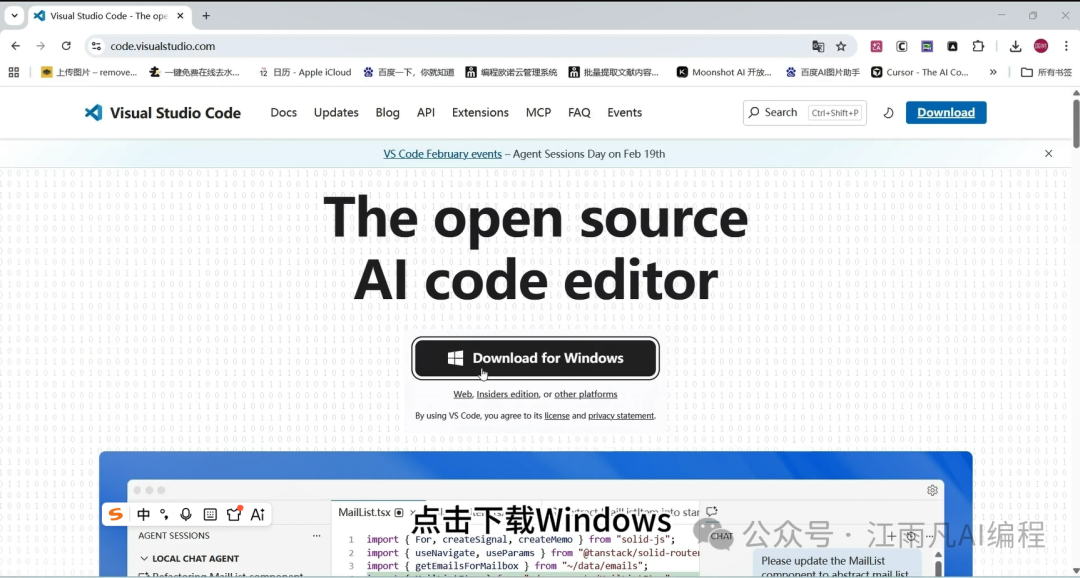Open the MCP page

[538, 112]
